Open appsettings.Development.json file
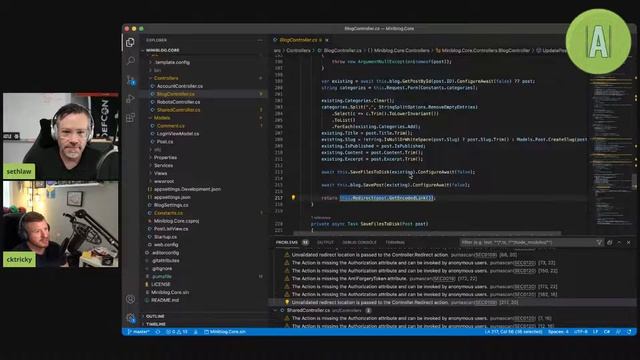Image resolution: width=640 pixels, height=360 pixels. [187, 189]
